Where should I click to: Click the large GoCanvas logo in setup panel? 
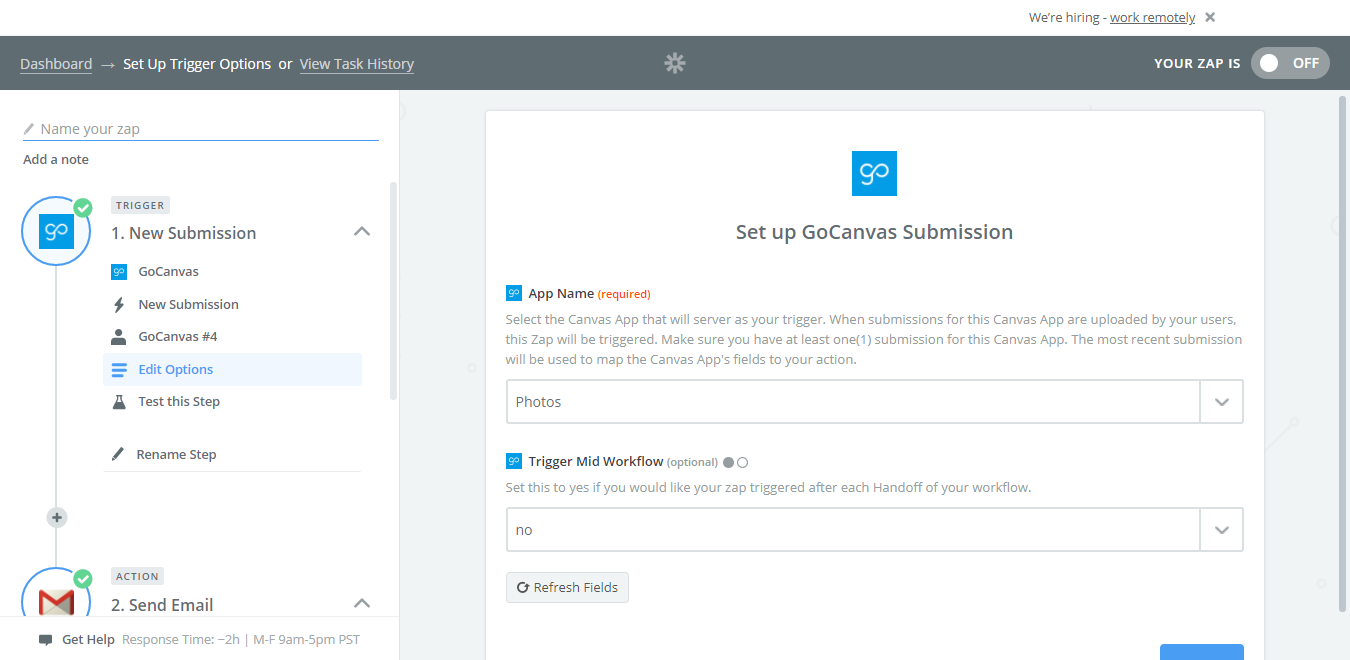click(x=874, y=173)
